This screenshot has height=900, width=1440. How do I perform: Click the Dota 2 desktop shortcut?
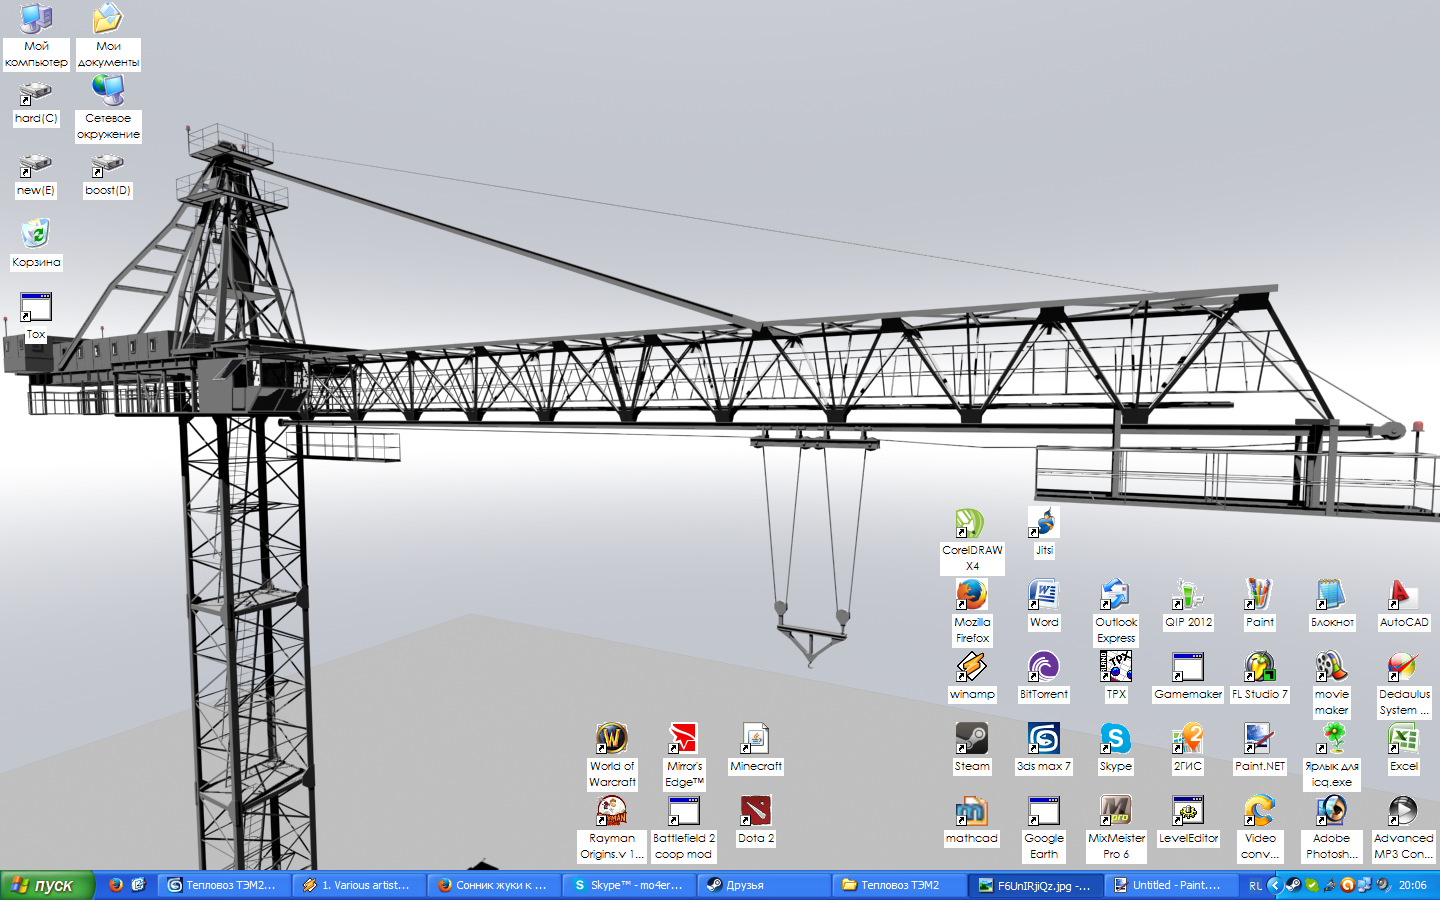[756, 812]
